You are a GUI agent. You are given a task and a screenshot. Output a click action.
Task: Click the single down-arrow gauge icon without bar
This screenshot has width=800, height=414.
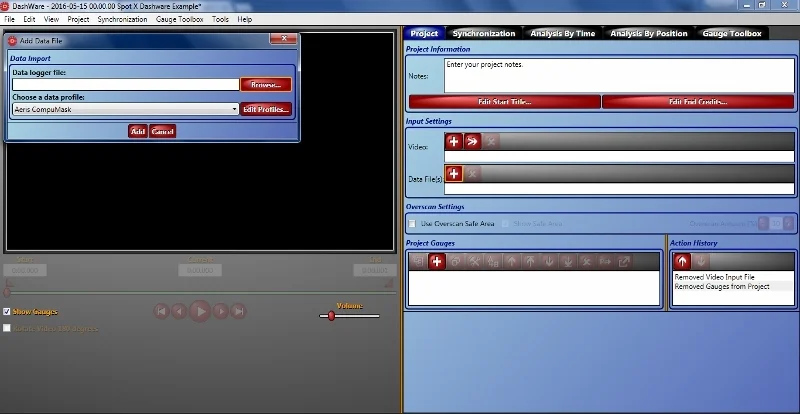coord(549,261)
